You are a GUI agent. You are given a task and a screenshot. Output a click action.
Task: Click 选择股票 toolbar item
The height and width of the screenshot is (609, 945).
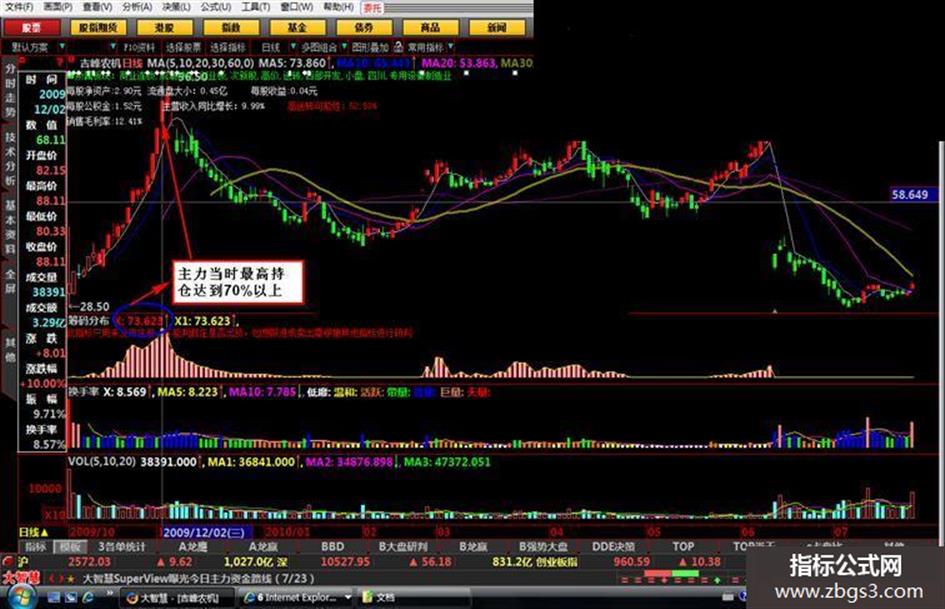click(x=183, y=47)
